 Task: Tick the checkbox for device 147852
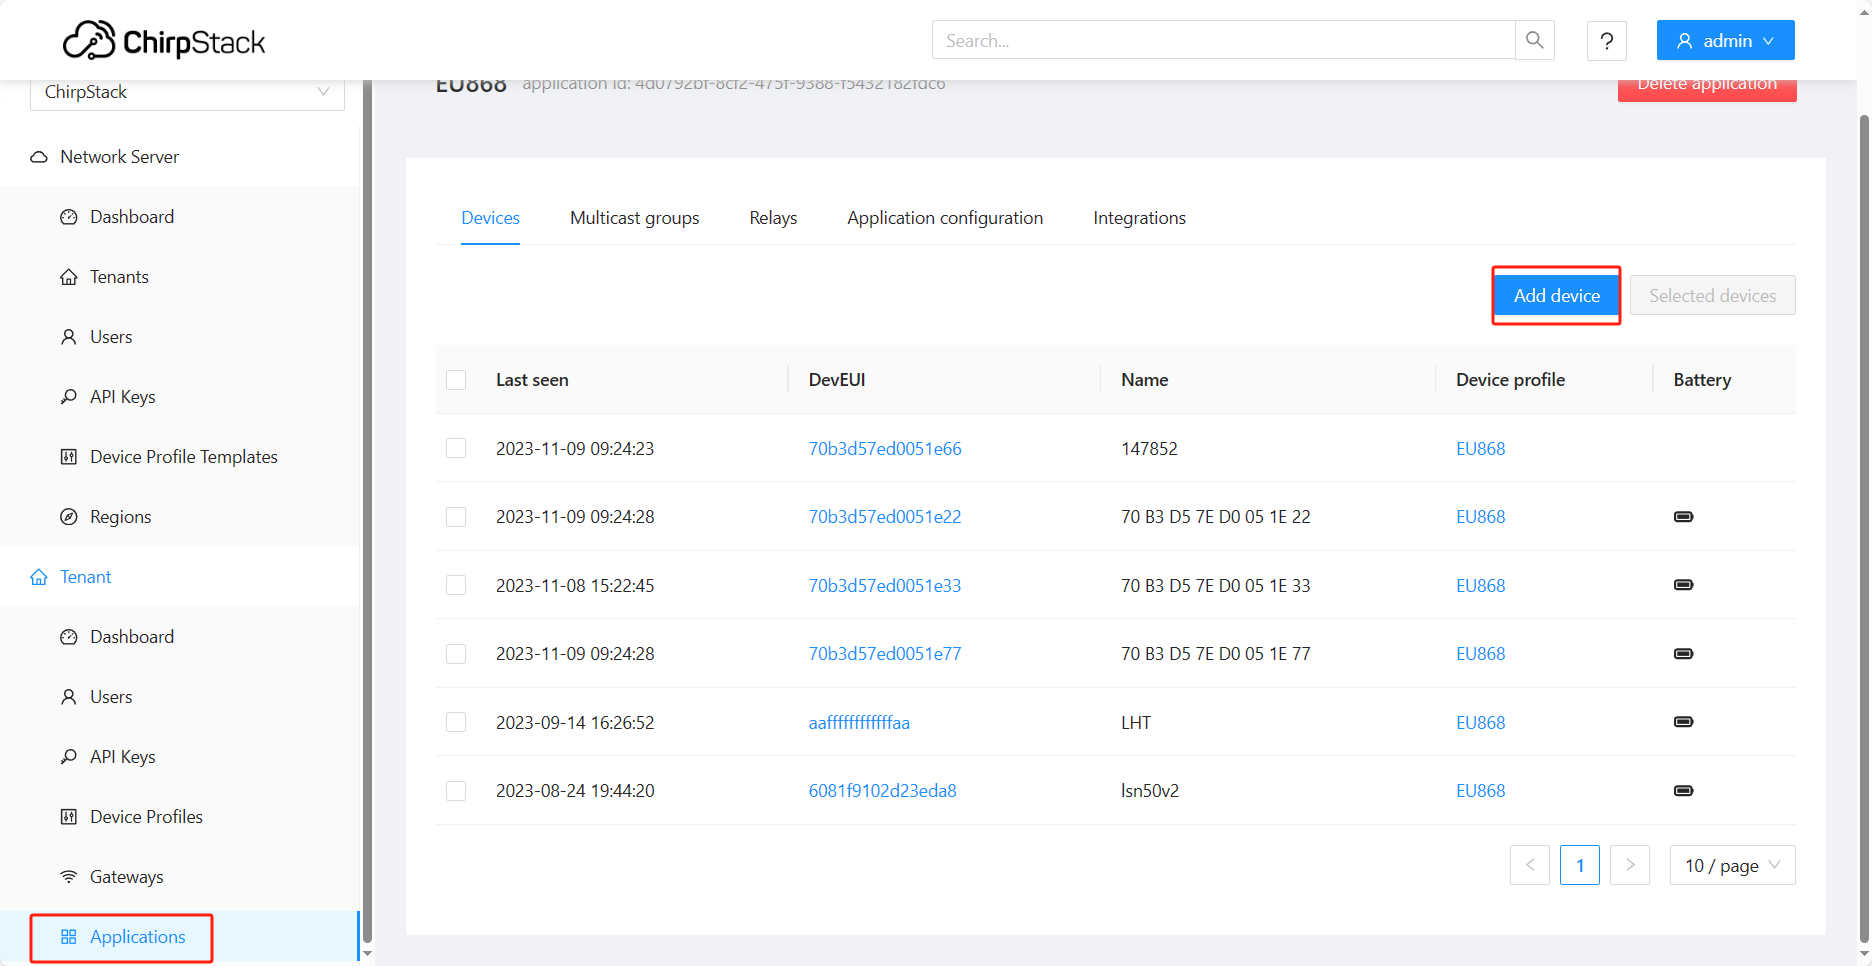click(x=456, y=448)
